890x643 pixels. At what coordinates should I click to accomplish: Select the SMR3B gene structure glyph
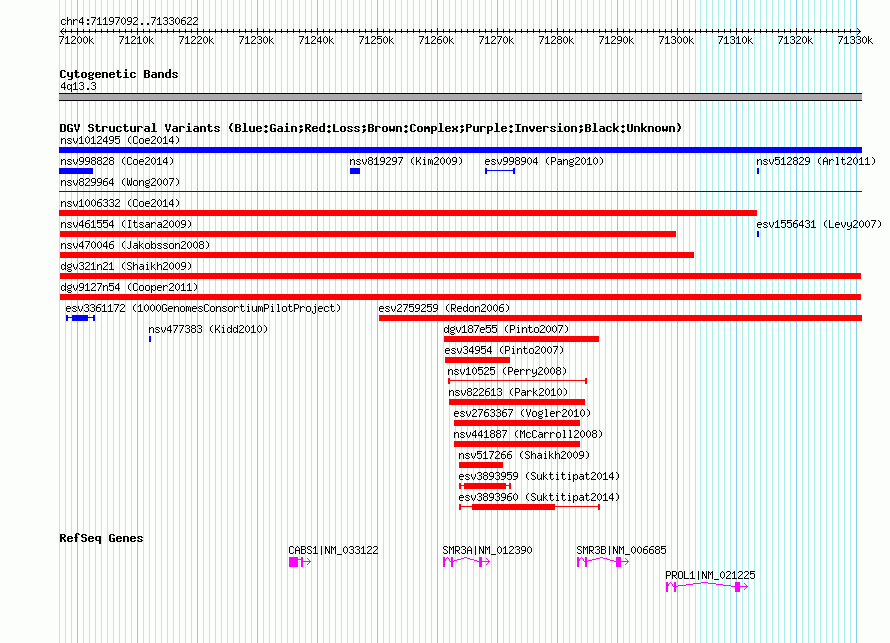click(x=603, y=562)
